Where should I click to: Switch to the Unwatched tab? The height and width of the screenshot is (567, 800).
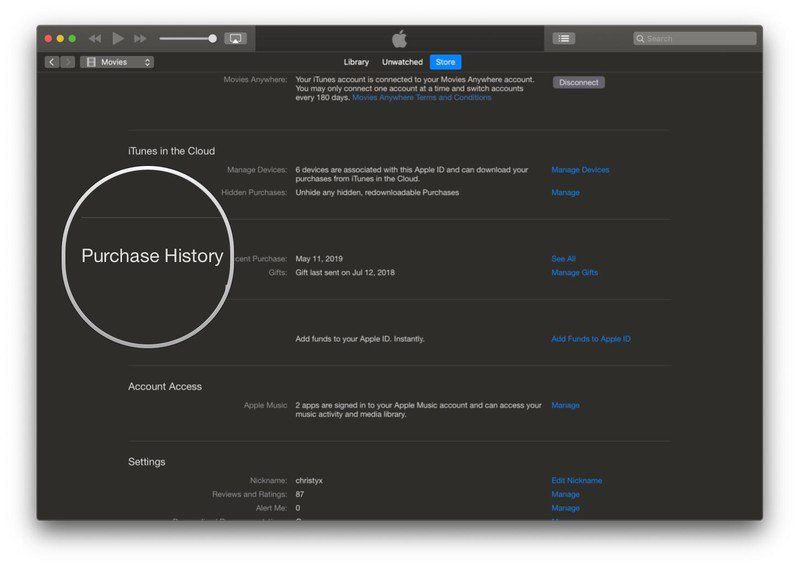point(402,62)
